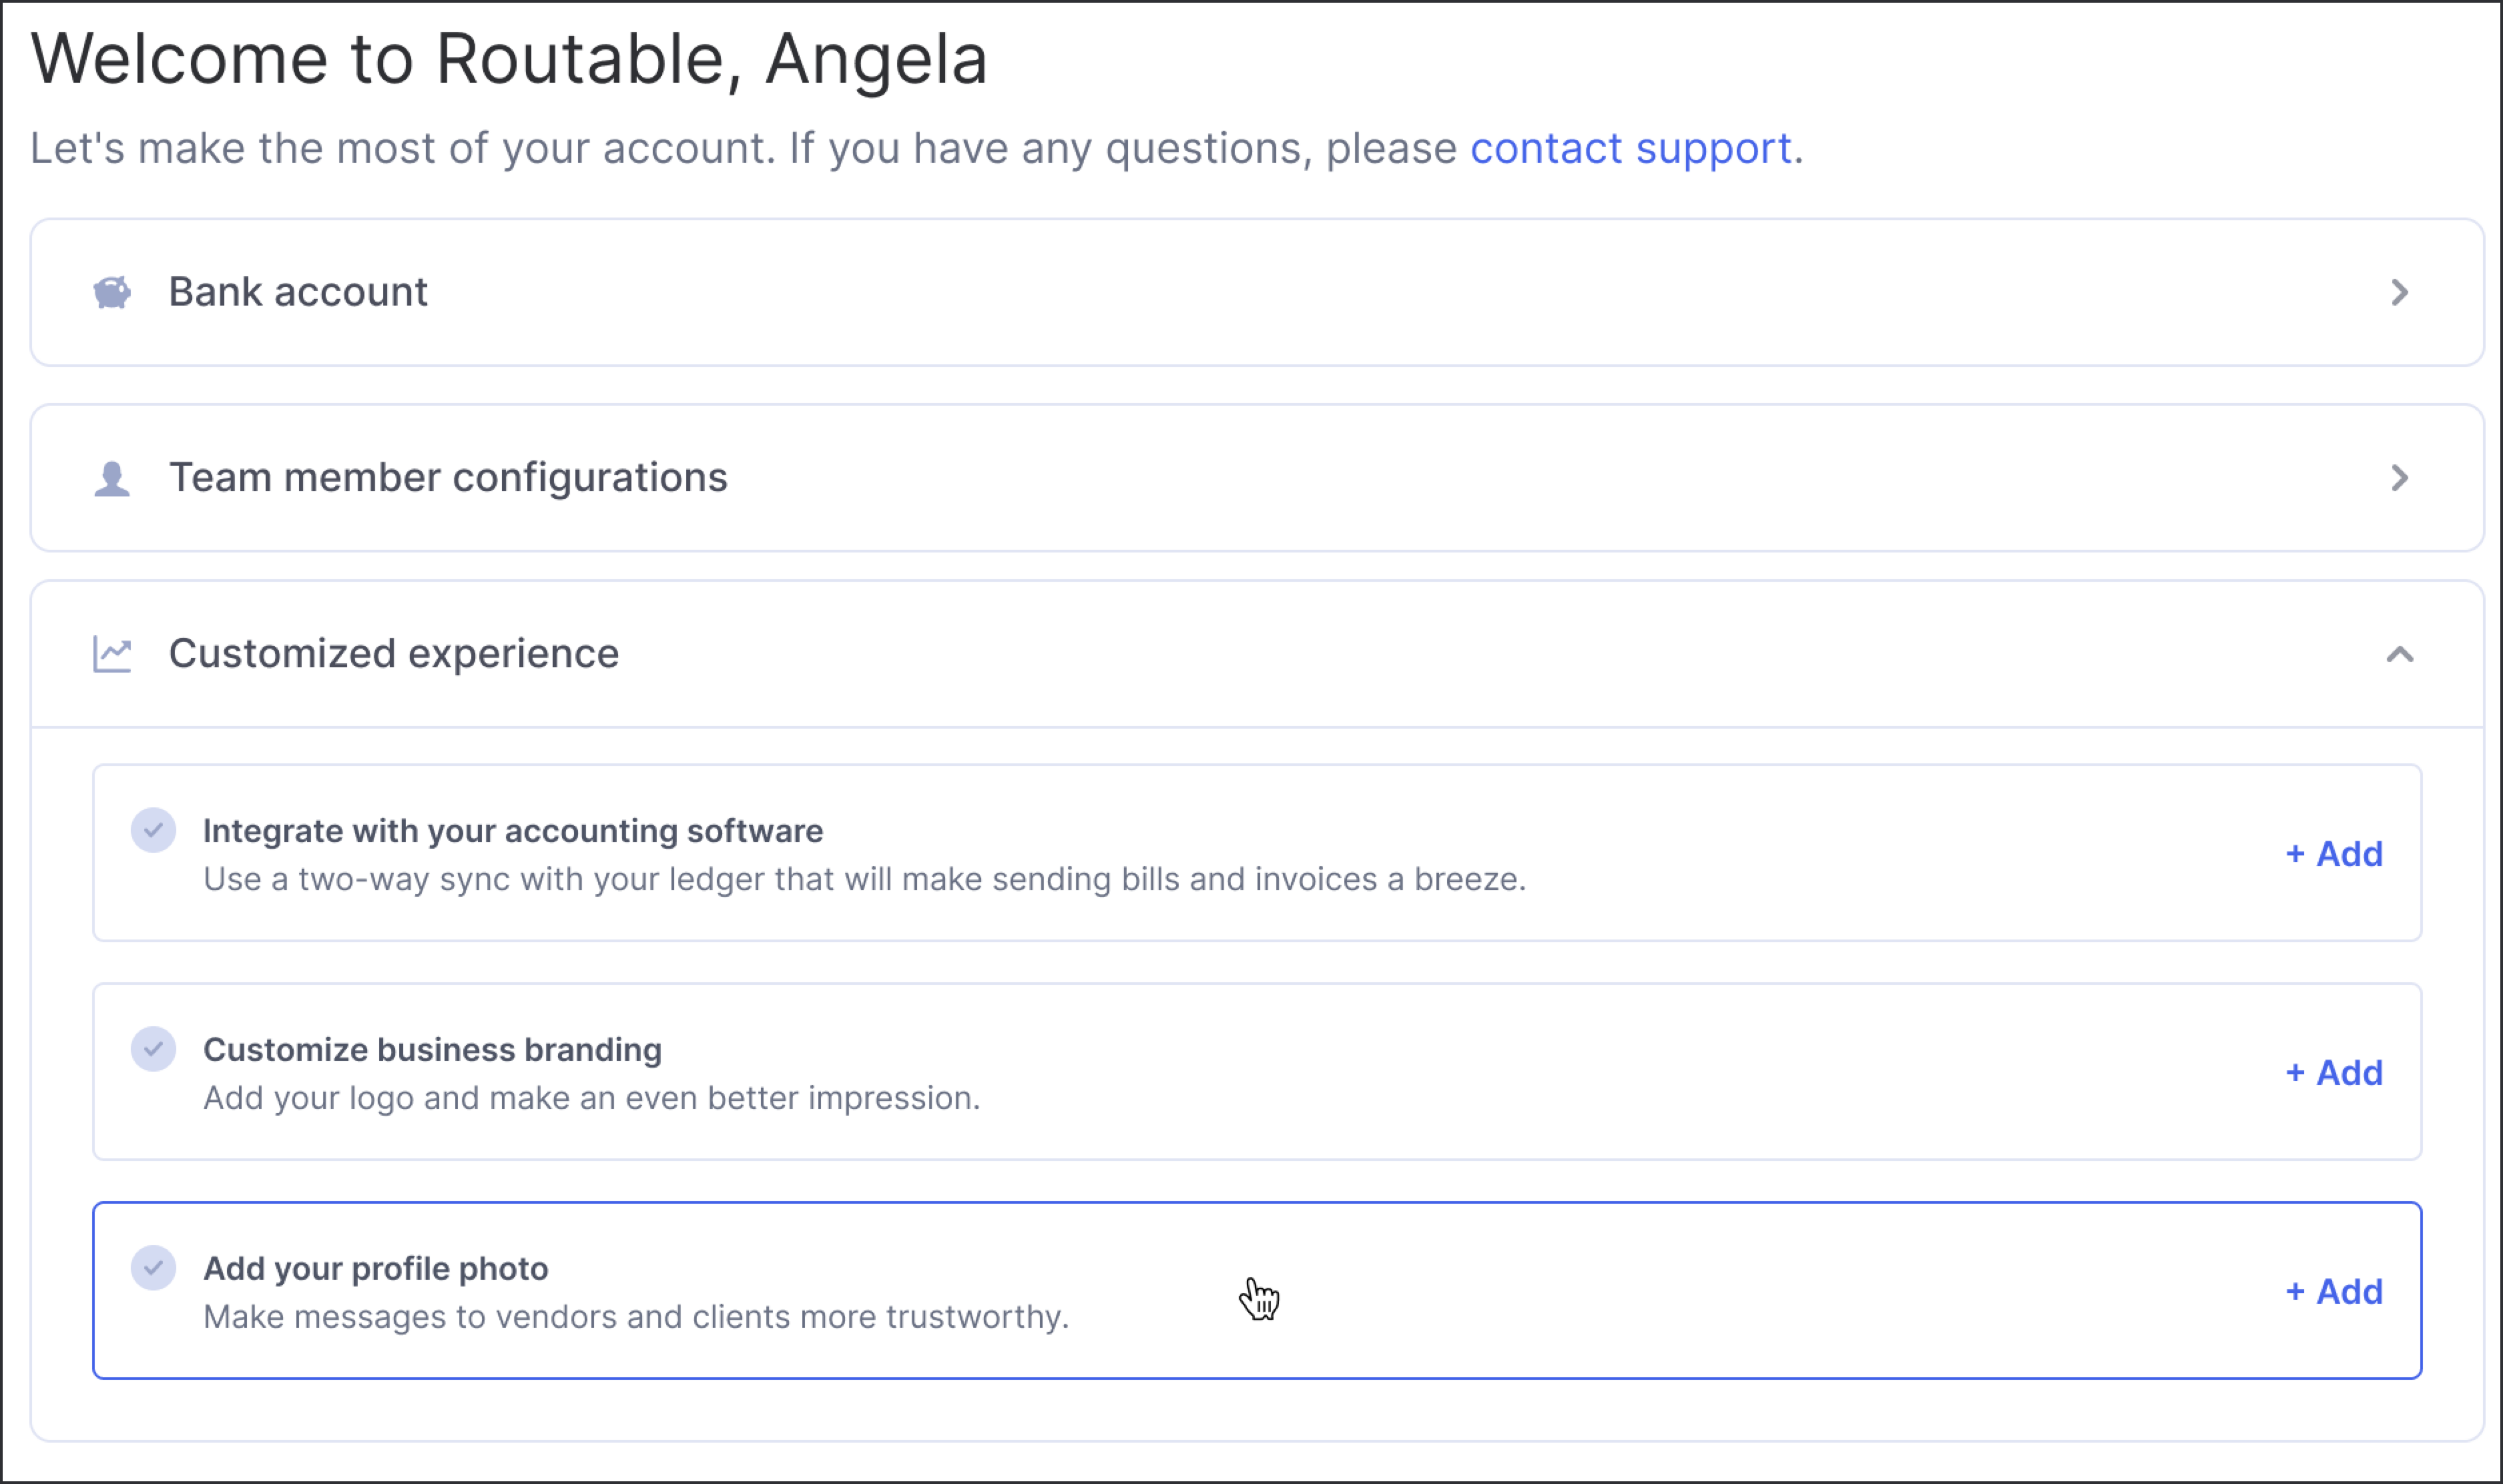Select the Integrate with your accounting software card

(1257, 853)
